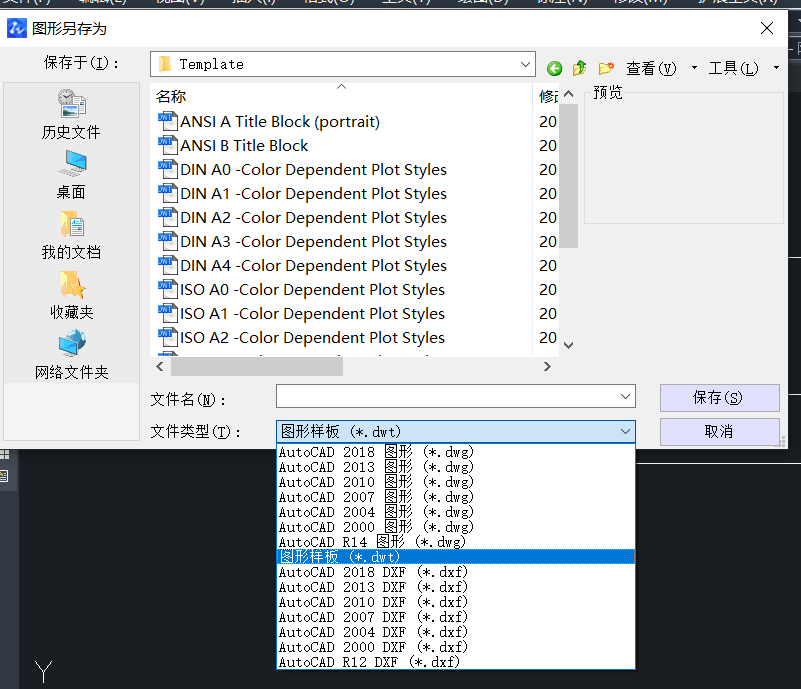Go up one folder level icon
801x689 pixels.
[x=580, y=69]
